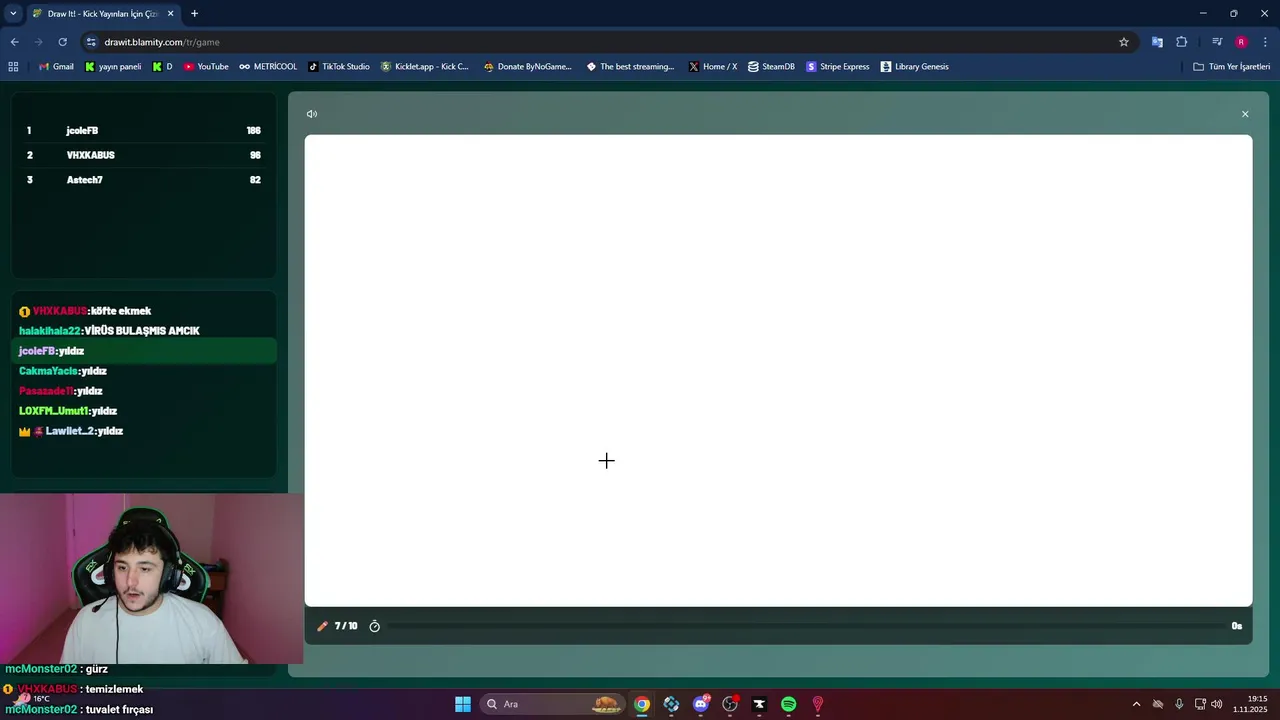Click the pencil icon beside 7 / 10
Screen dimensions: 1280x720
(322, 626)
